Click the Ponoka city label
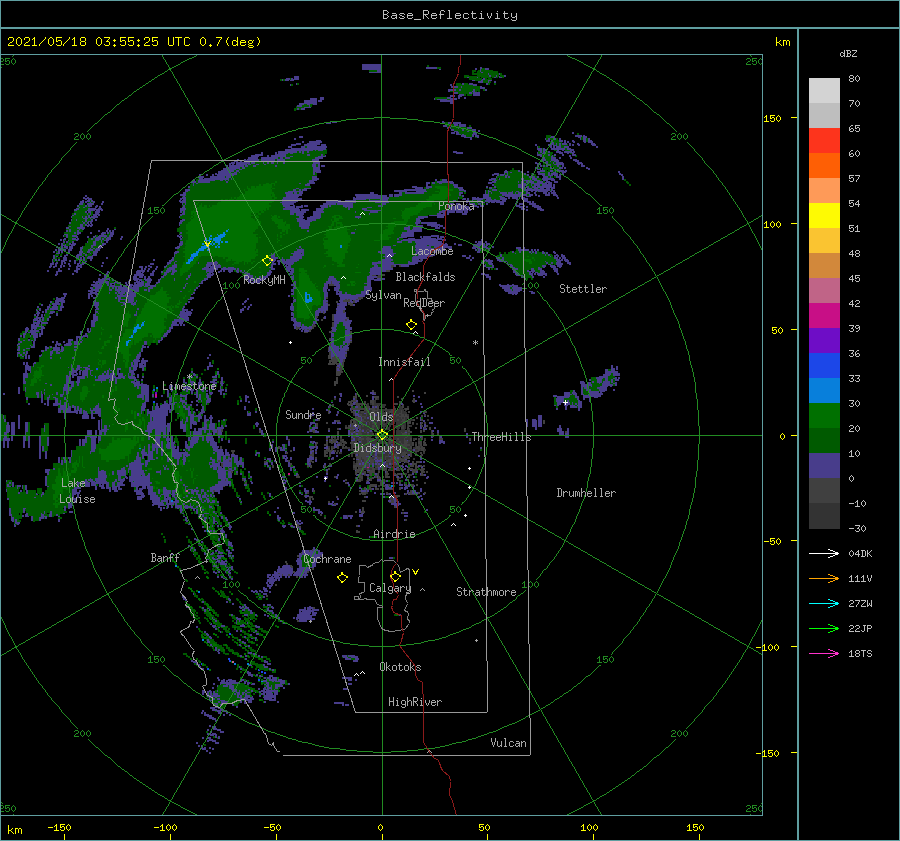 [x=456, y=206]
